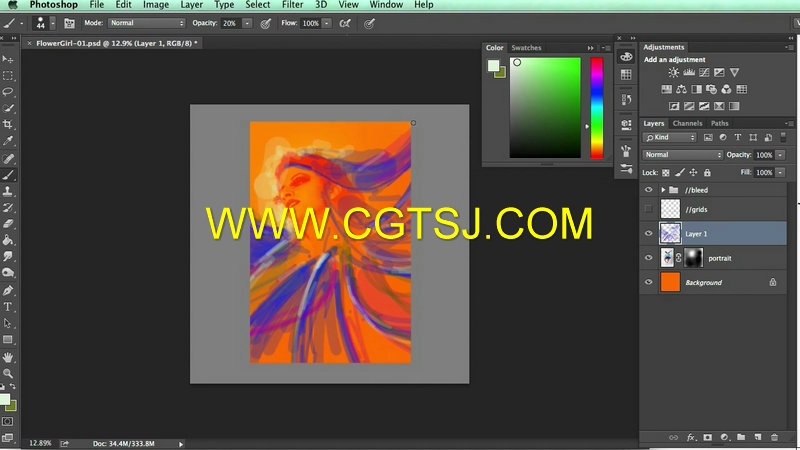Select the Rectangle shape tool
The height and width of the screenshot is (450, 800).
(8, 339)
